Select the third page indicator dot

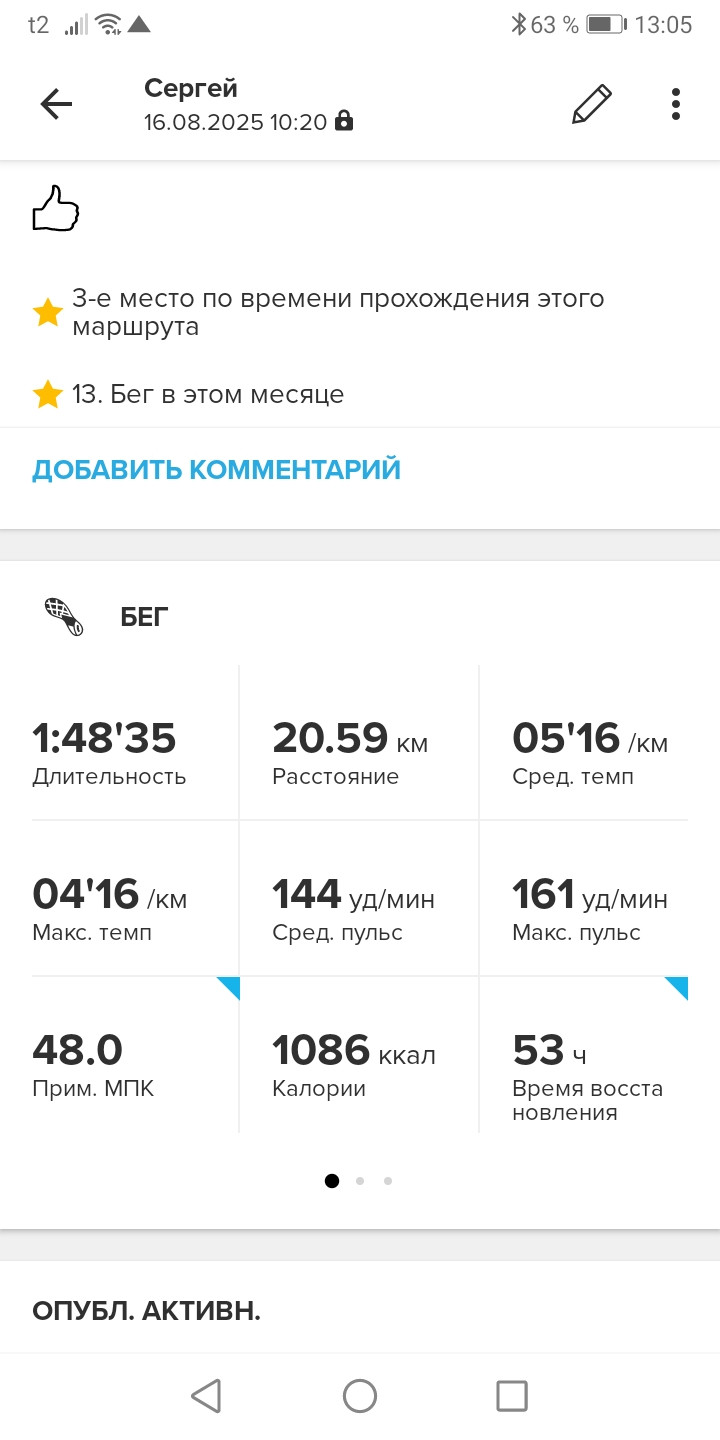pos(388,1181)
